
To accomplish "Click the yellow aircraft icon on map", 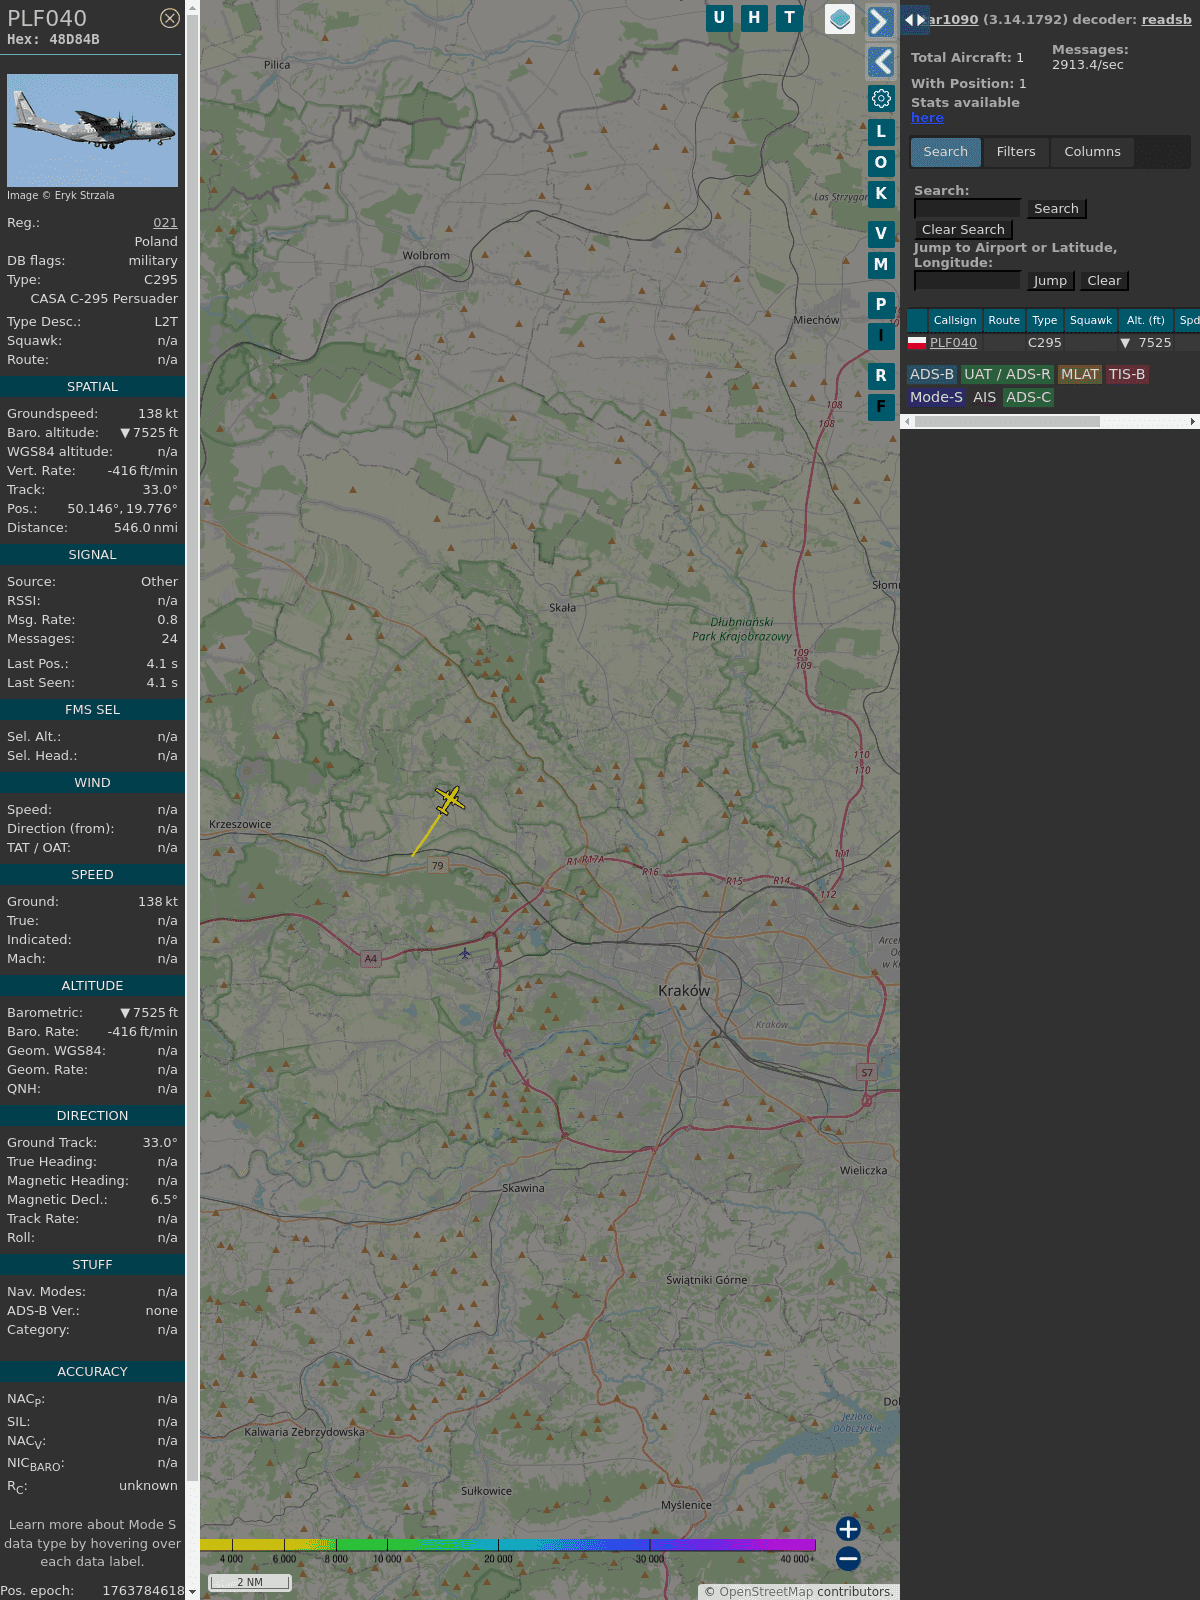I will 450,799.
